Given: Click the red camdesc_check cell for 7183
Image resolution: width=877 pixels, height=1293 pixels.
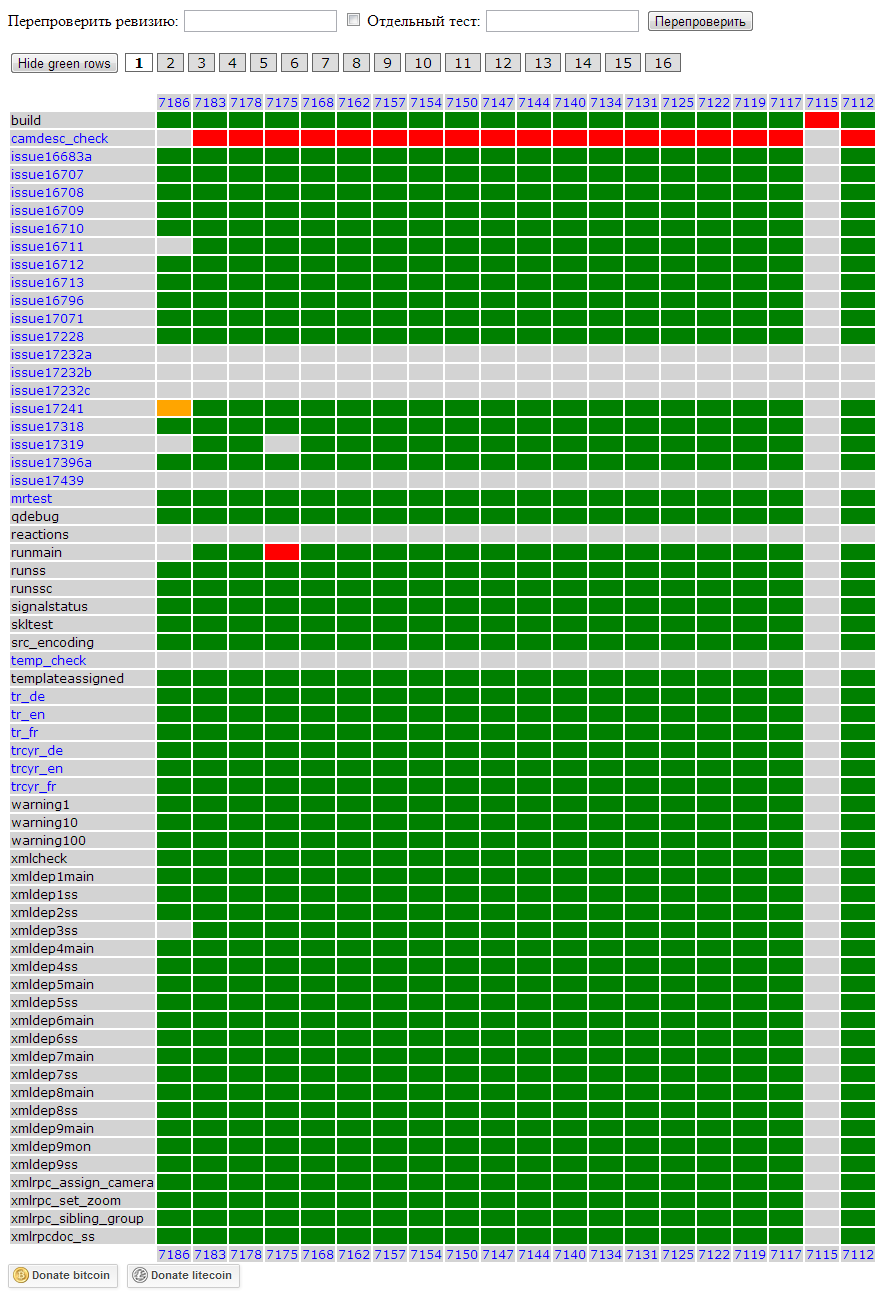Looking at the screenshot, I should 210,138.
